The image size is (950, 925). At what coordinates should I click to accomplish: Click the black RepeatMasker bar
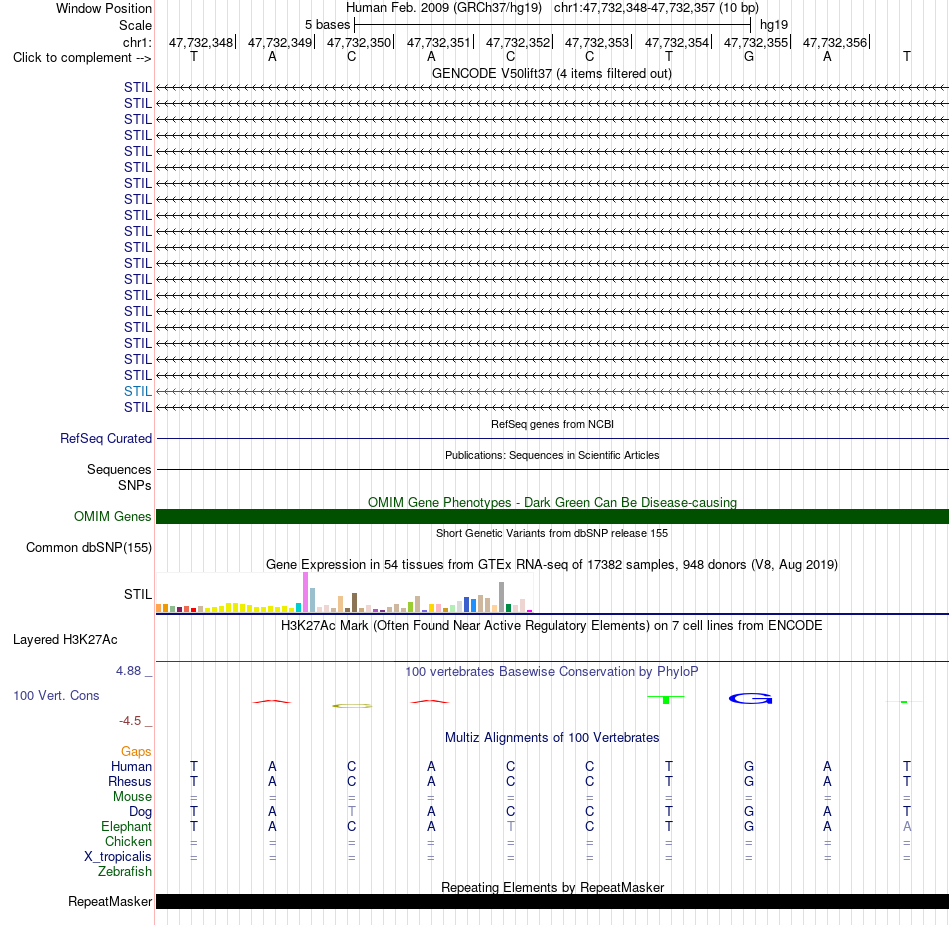point(552,901)
